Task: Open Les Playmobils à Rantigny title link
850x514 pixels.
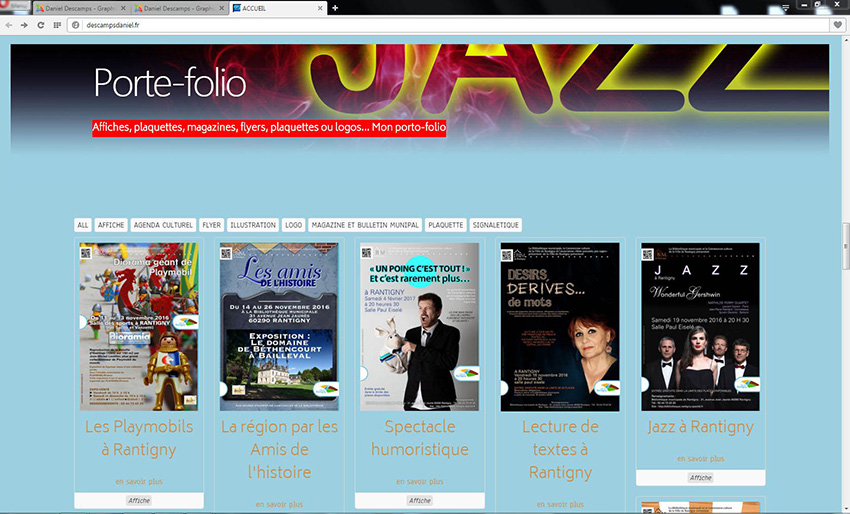Action: click(x=139, y=438)
